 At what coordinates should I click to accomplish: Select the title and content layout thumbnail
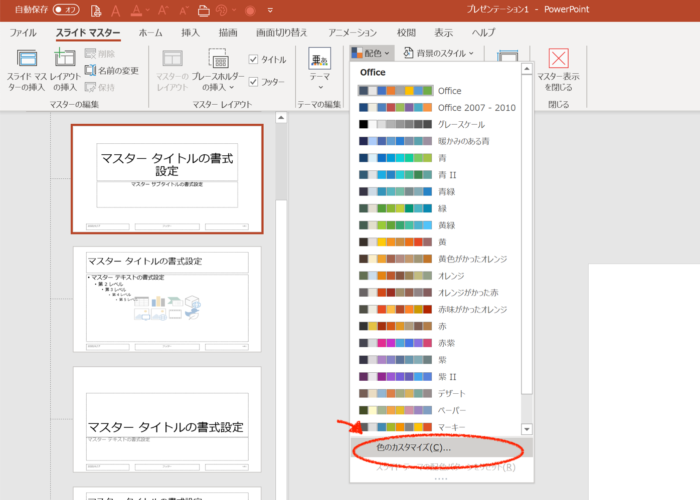tap(167, 299)
